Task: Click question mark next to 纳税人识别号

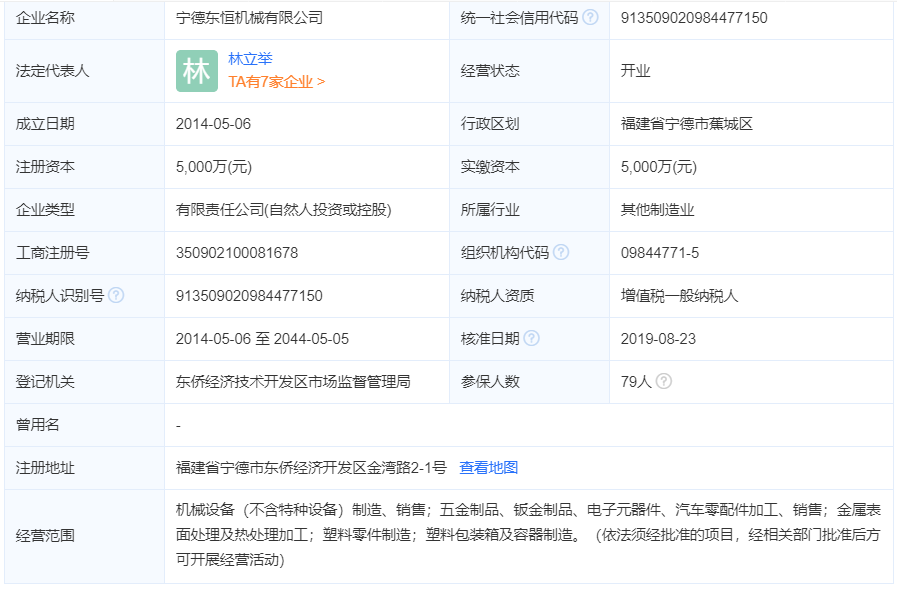Action: point(118,297)
